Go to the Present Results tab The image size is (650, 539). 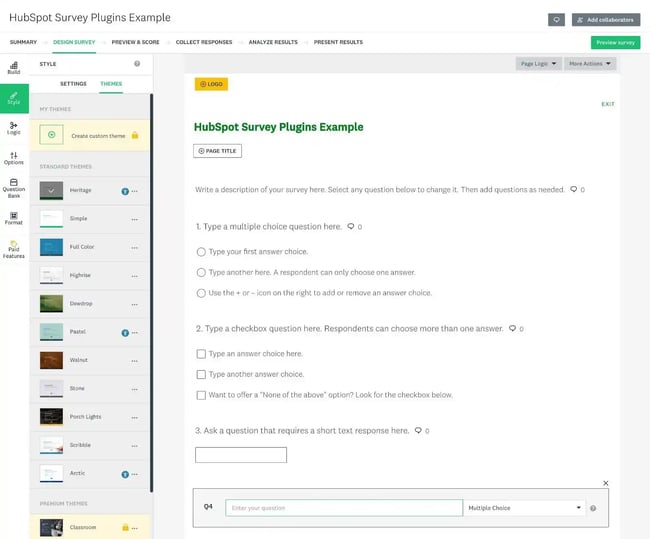[338, 42]
